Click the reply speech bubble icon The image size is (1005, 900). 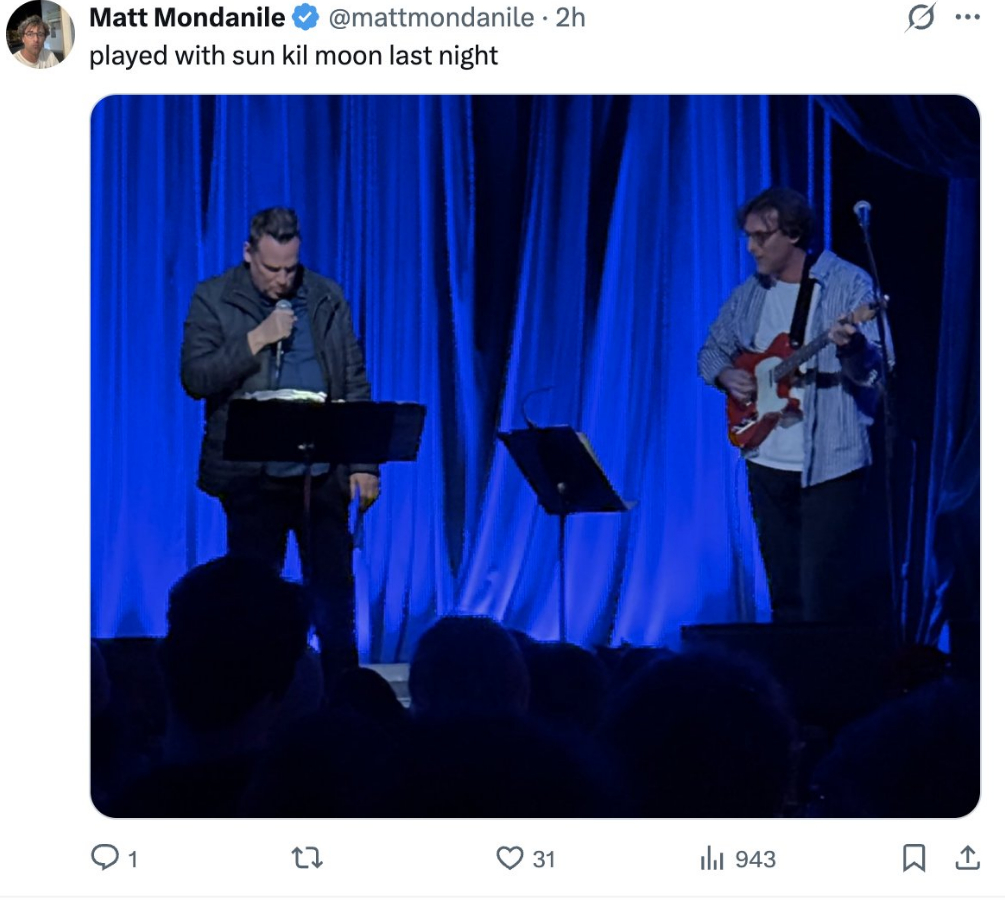pyautogui.click(x=105, y=858)
